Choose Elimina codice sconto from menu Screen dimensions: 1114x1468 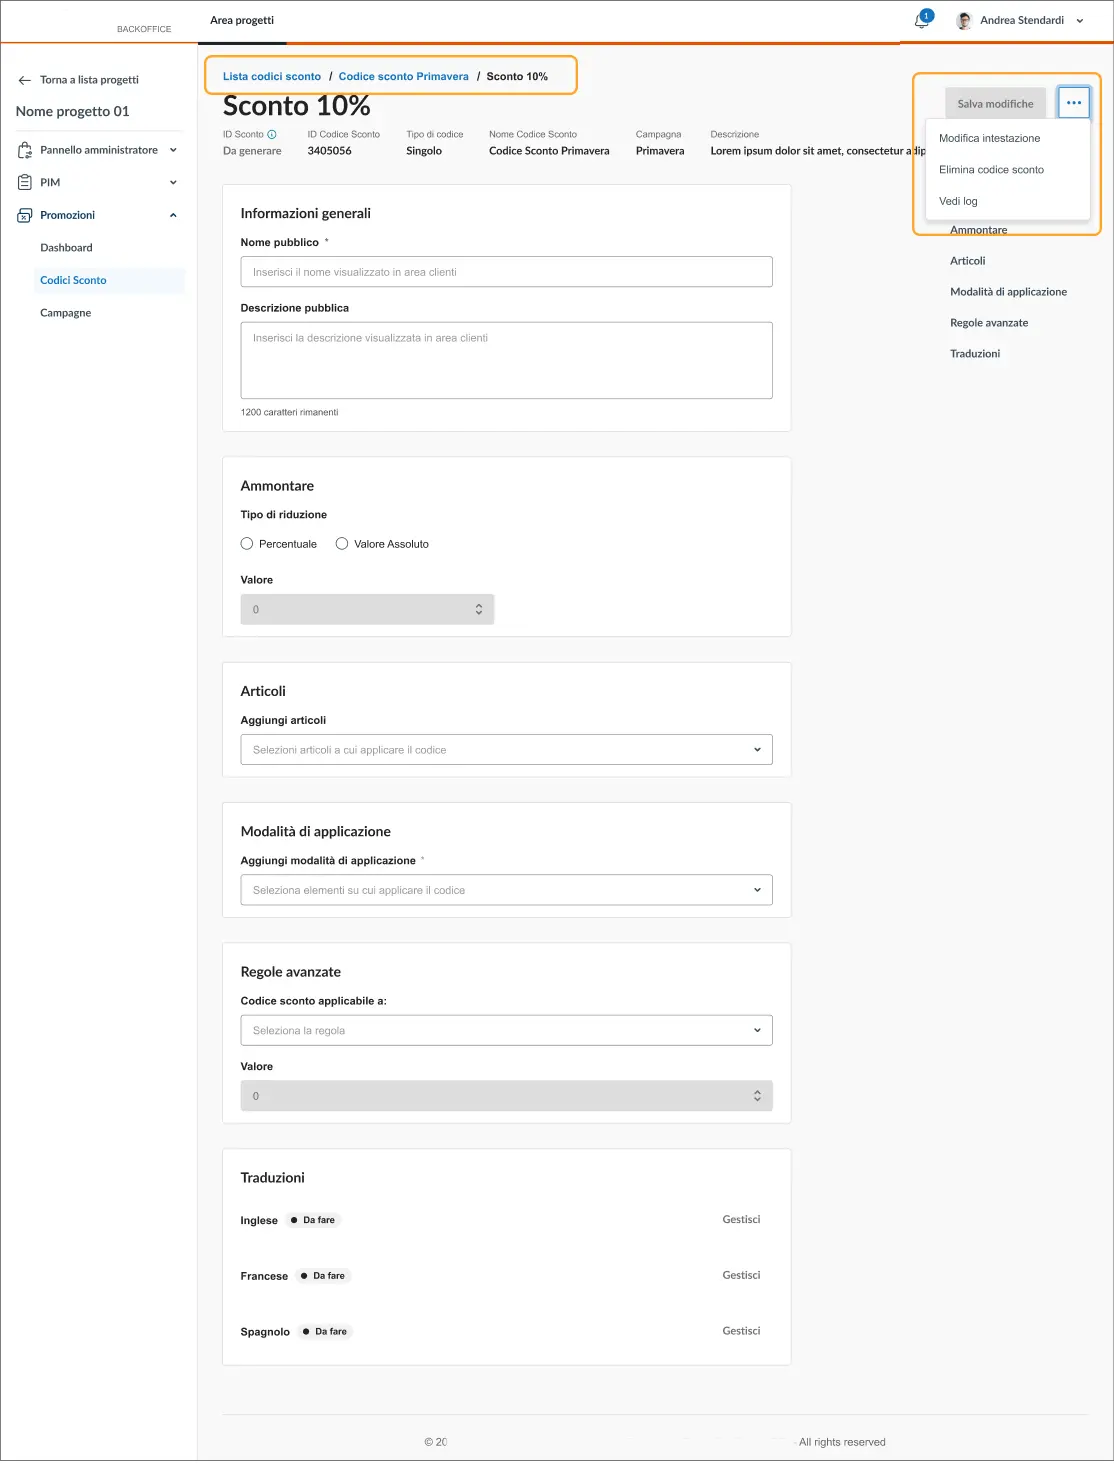[x=991, y=170]
